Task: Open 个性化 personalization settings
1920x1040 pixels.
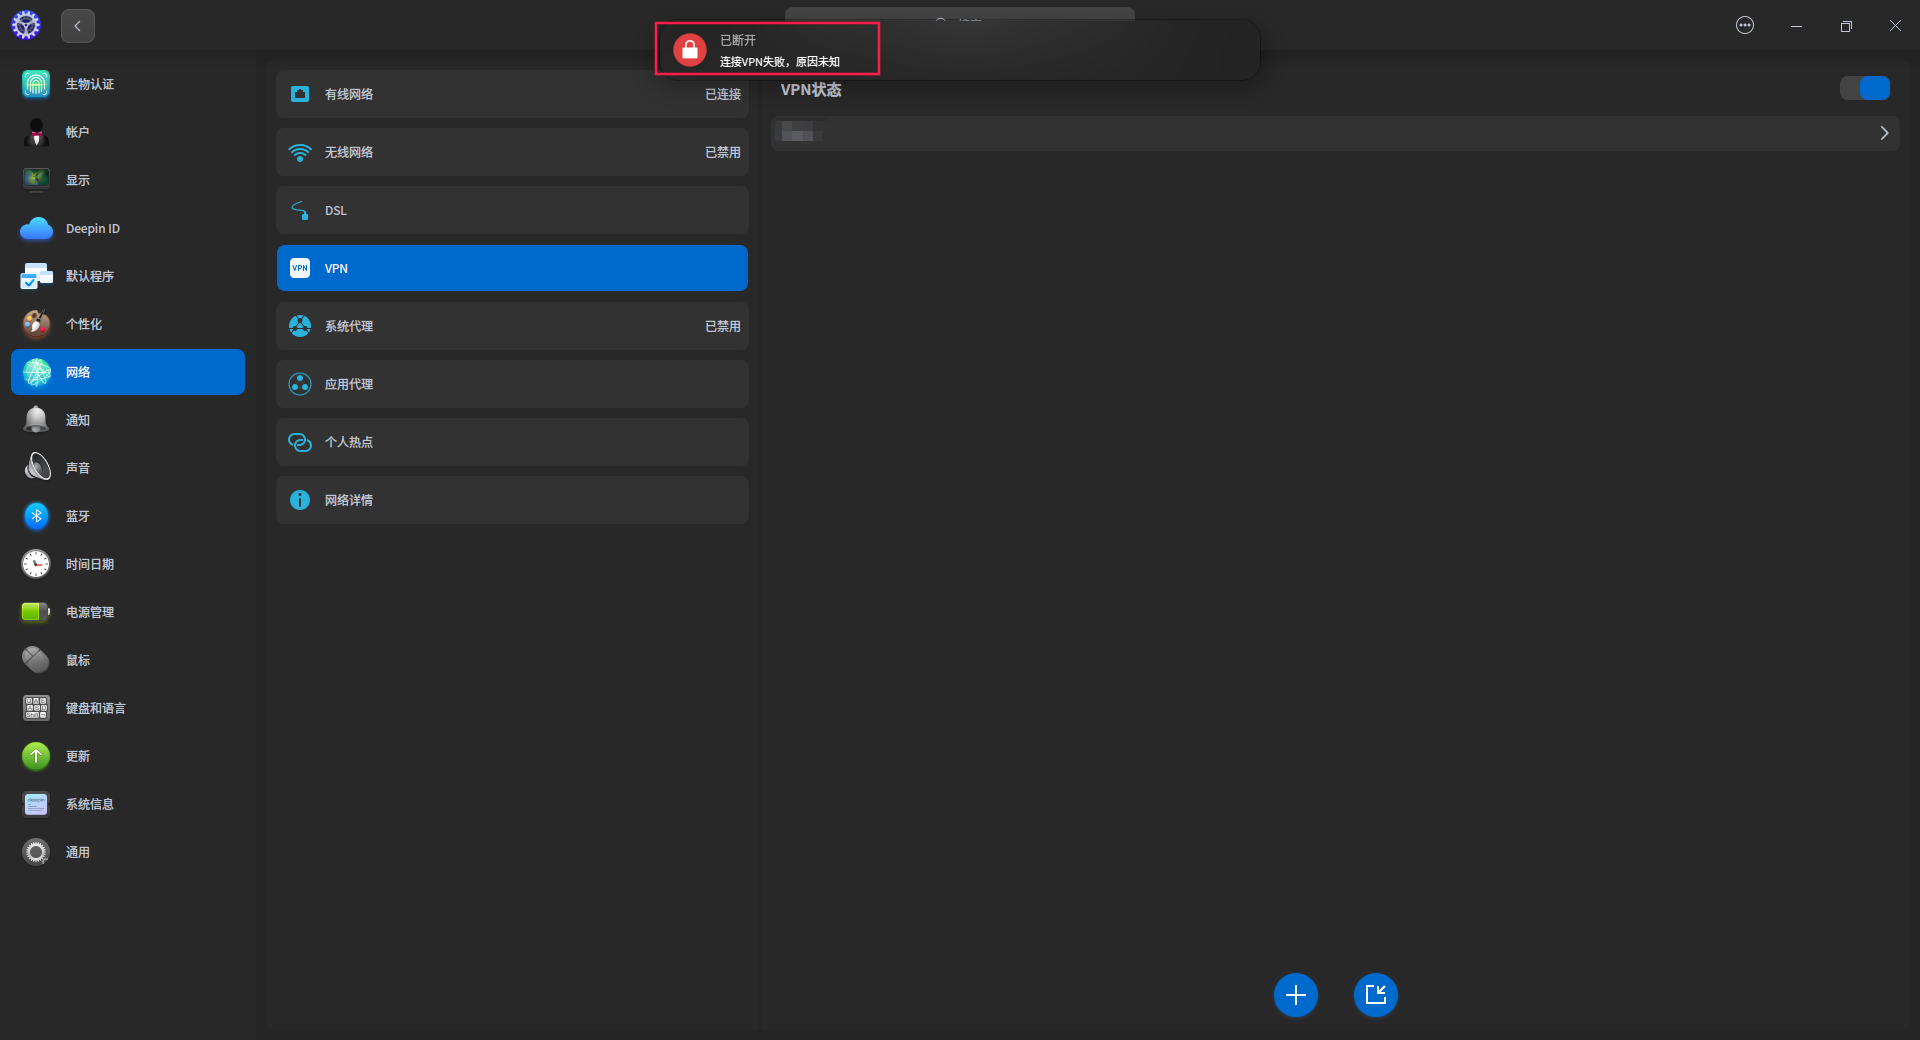Action: 36,324
